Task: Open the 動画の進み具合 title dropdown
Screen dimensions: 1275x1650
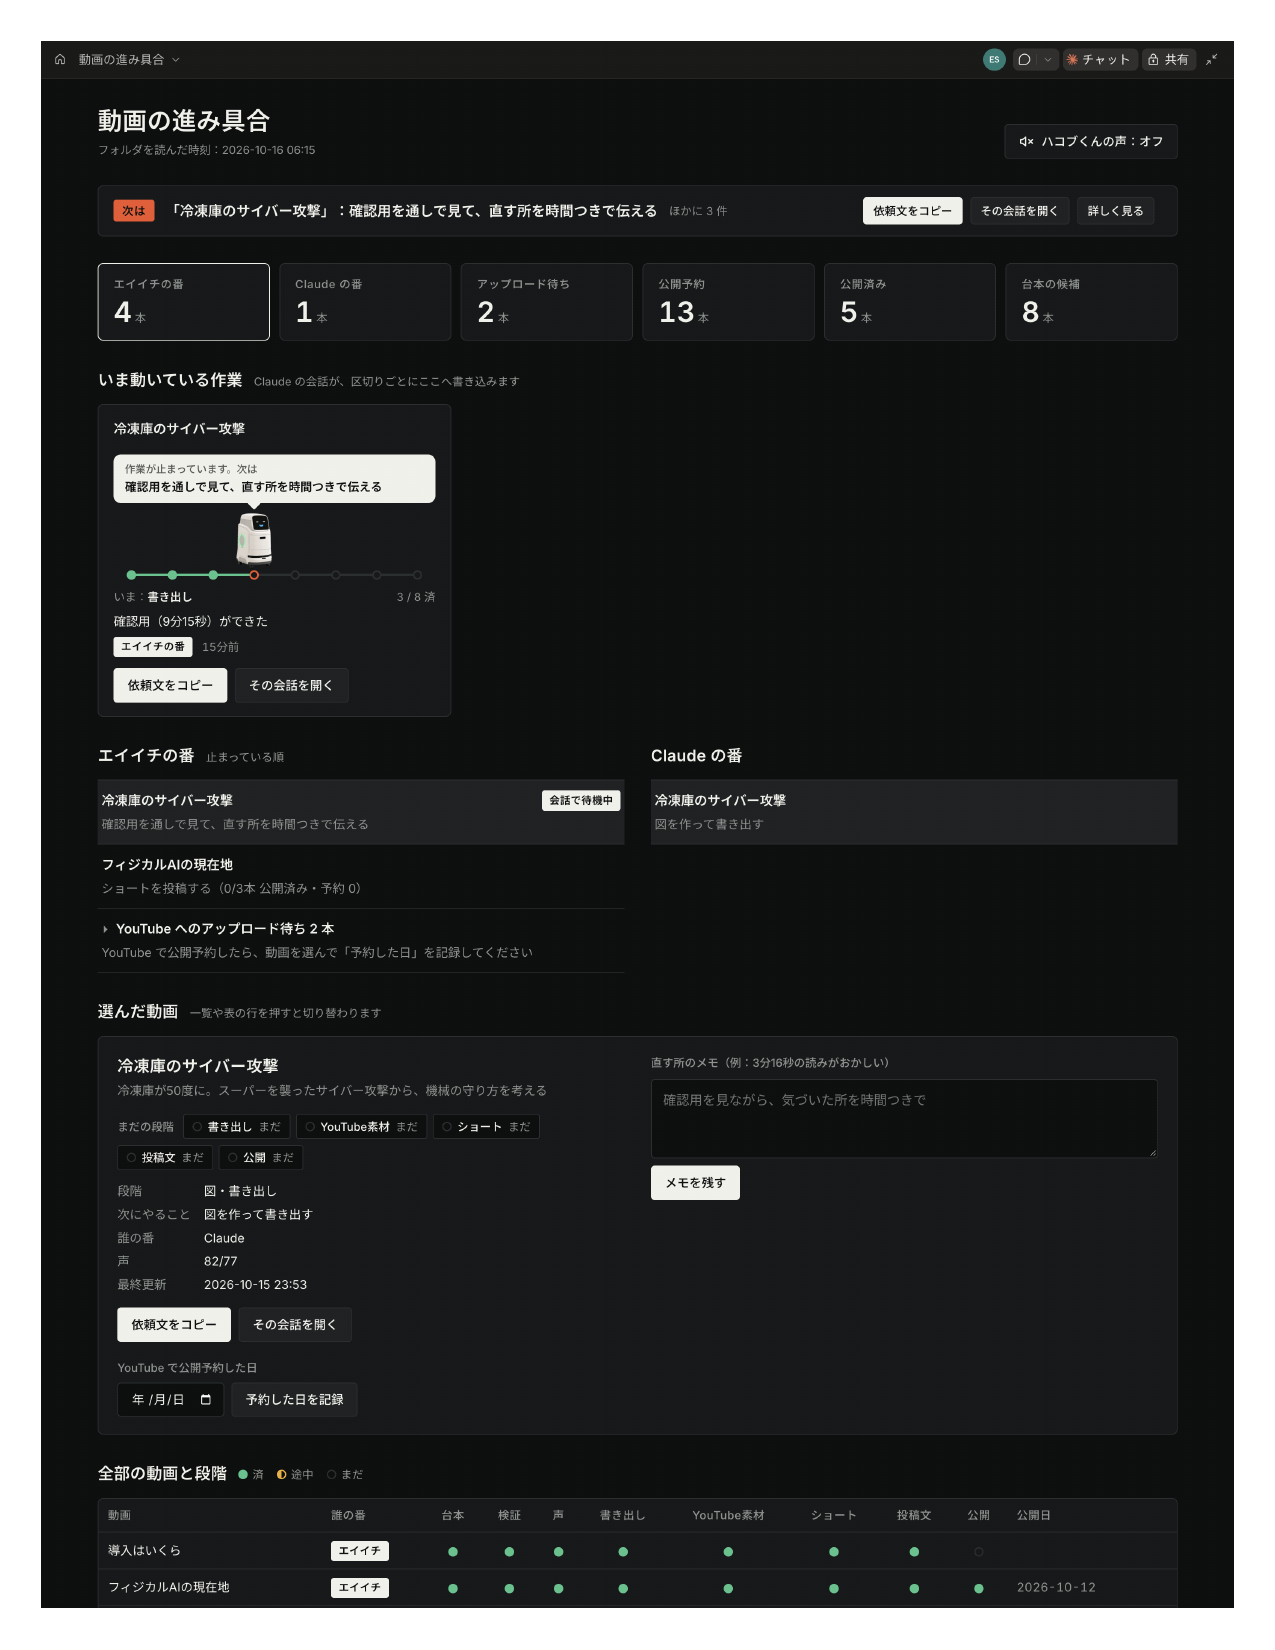Action: coord(129,60)
